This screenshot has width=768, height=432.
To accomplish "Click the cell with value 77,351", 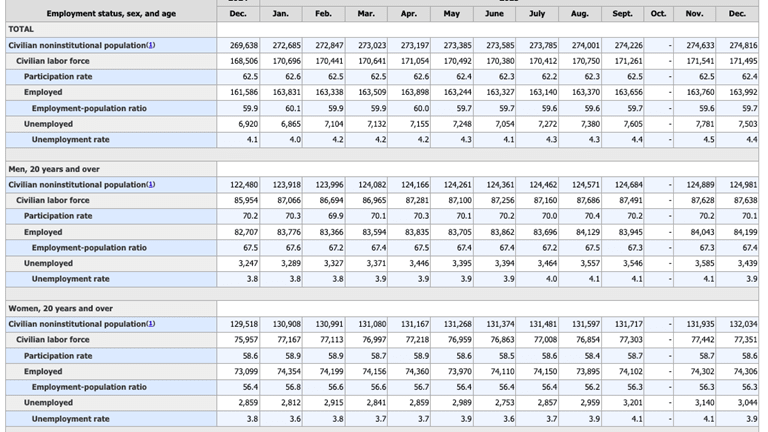I will pyautogui.click(x=737, y=340).
